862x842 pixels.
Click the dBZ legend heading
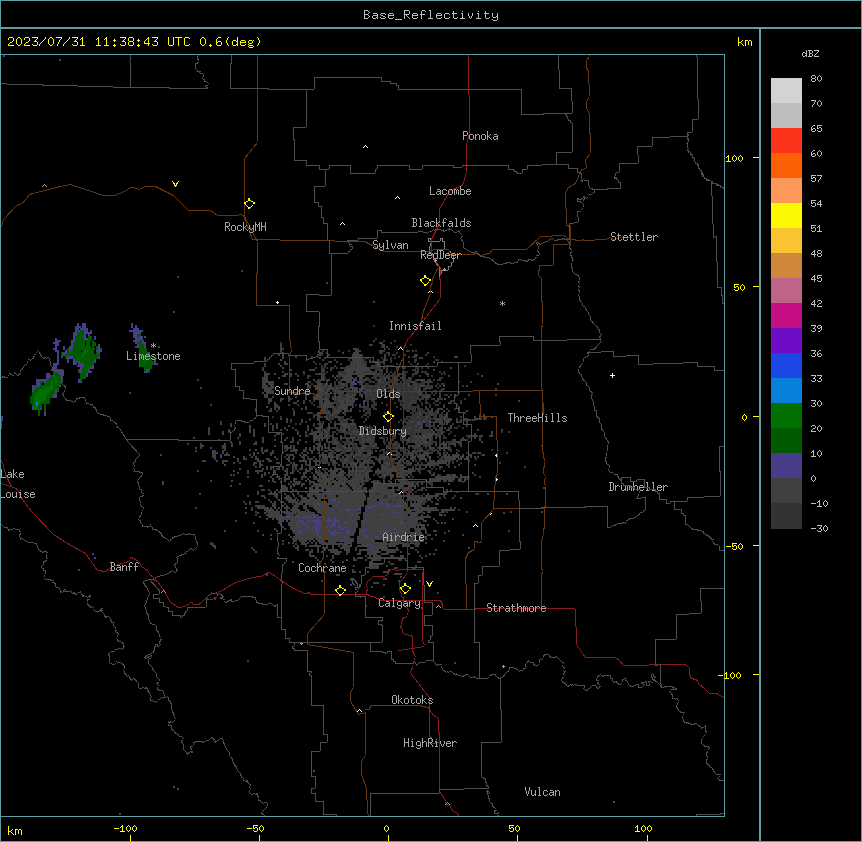[810, 54]
